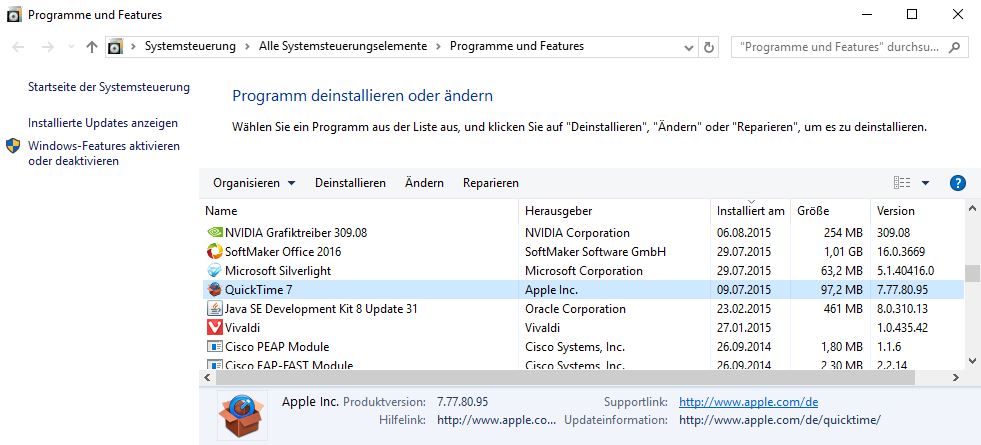Click the QuickTime 7 list icon
This screenshot has height=445, width=981.
(x=214, y=290)
